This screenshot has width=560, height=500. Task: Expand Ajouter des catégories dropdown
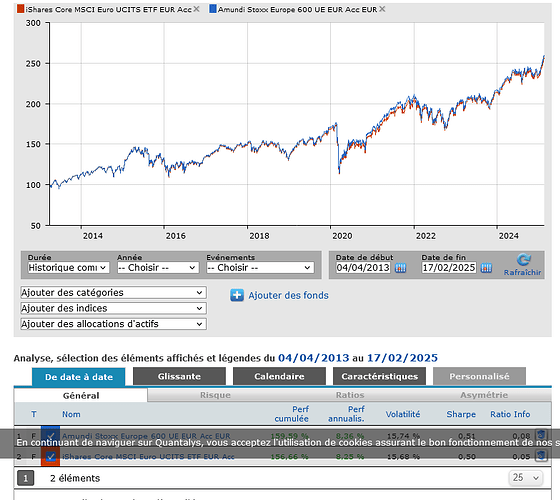pyautogui.click(x=113, y=292)
